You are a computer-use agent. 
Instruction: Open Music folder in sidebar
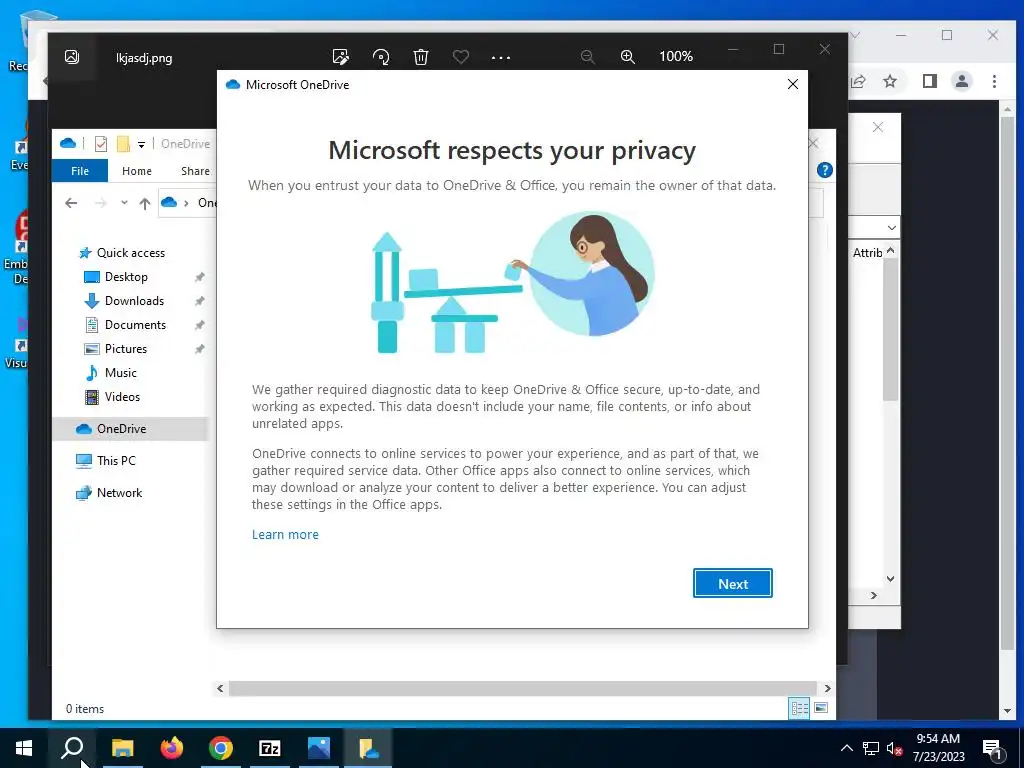click(121, 373)
